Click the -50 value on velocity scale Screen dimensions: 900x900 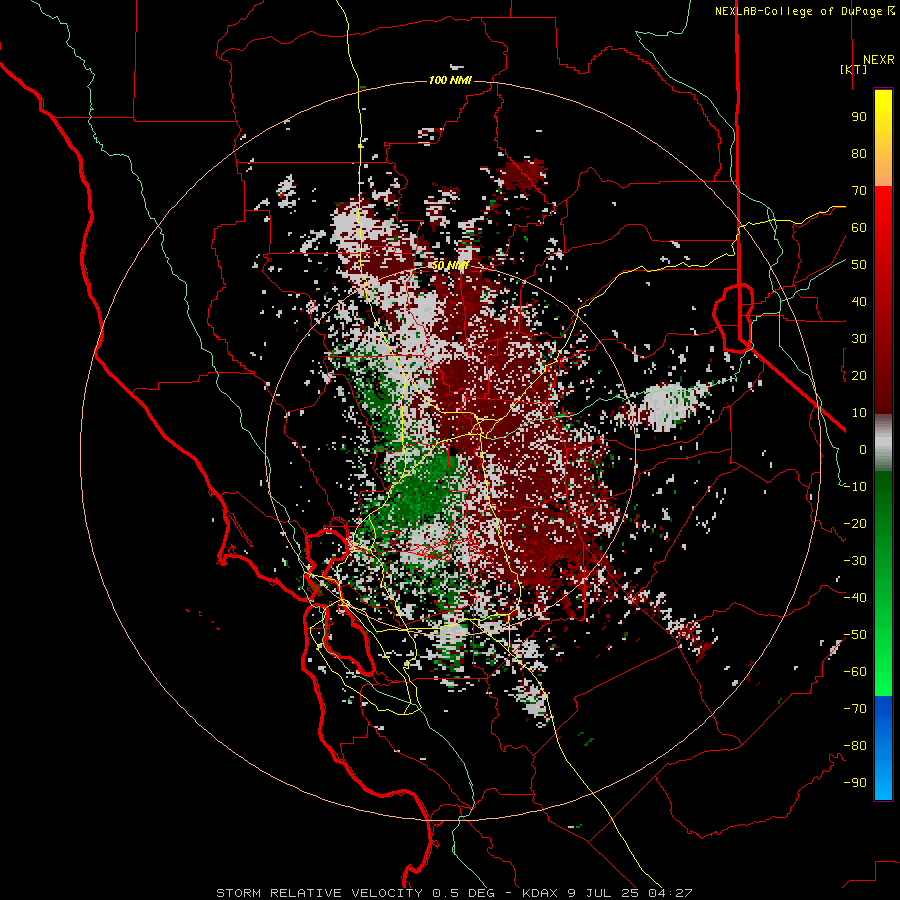(855, 635)
